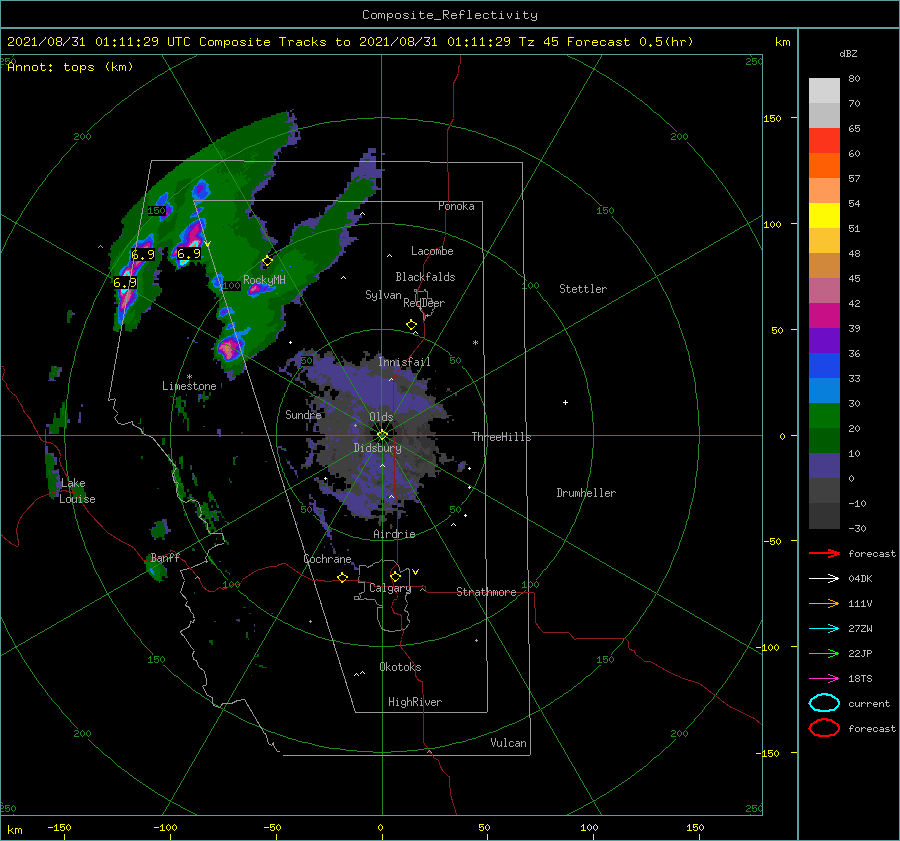This screenshot has height=841, width=900.
Task: Click the Limestone location label
Action: point(189,386)
